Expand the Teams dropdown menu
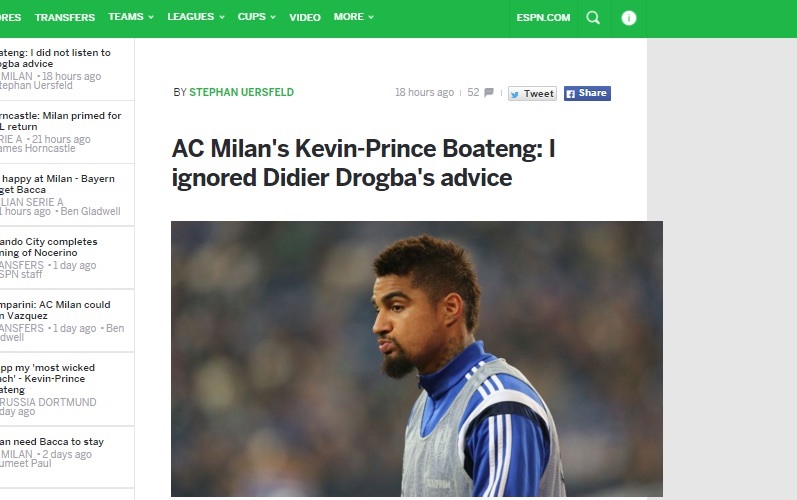 (131, 17)
